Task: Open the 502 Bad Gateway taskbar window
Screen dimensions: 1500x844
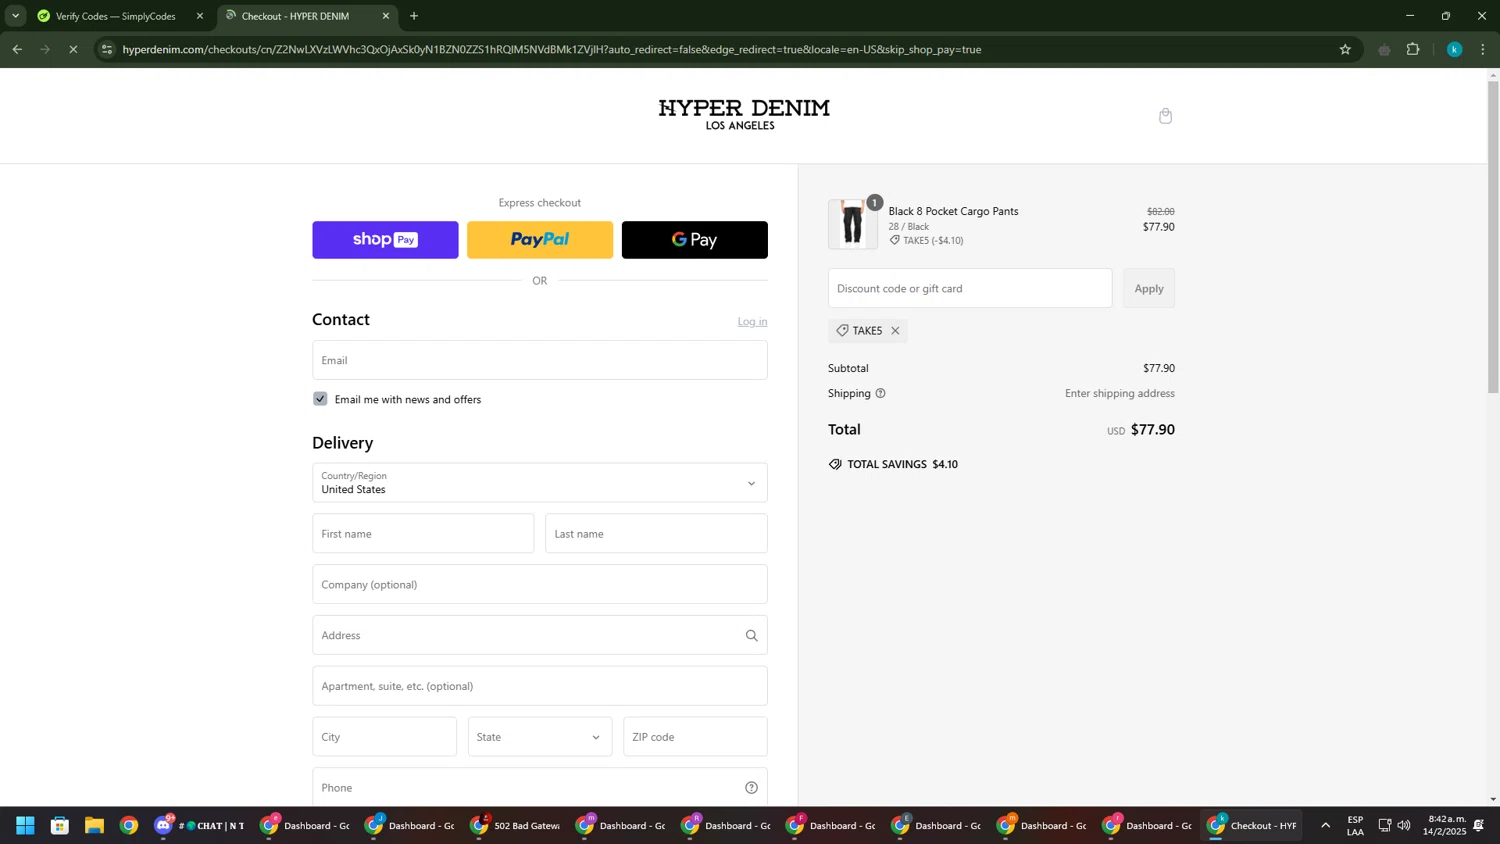Action: 516,825
